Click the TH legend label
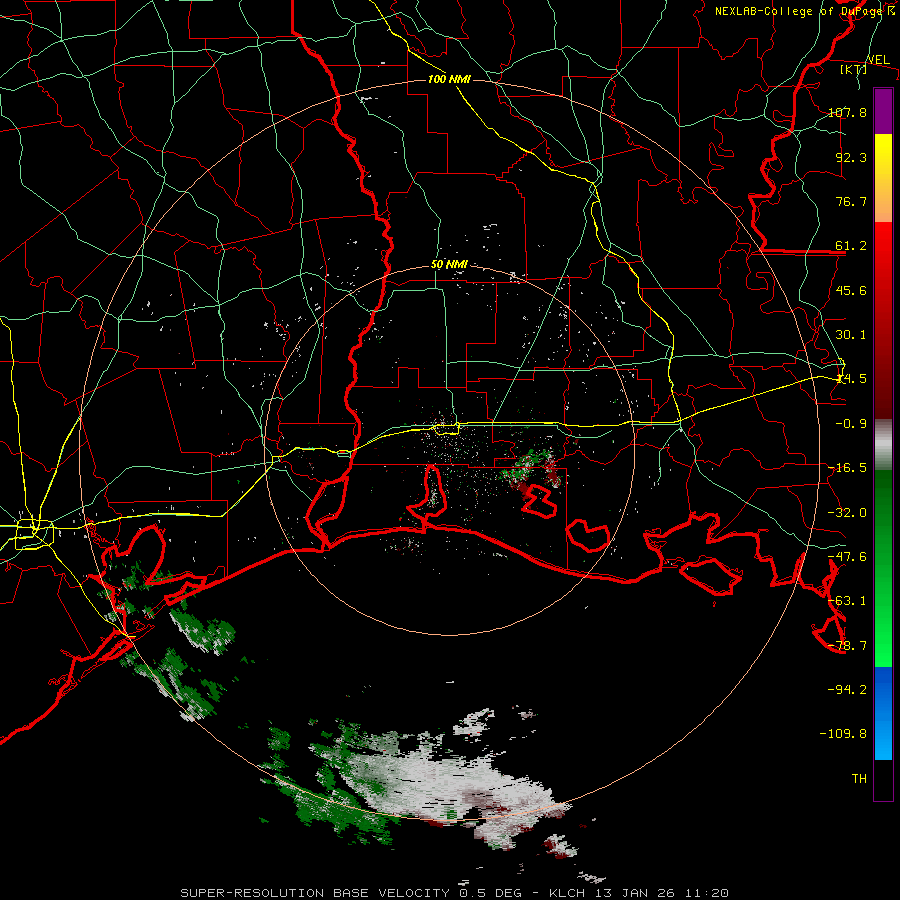 pyautogui.click(x=859, y=778)
